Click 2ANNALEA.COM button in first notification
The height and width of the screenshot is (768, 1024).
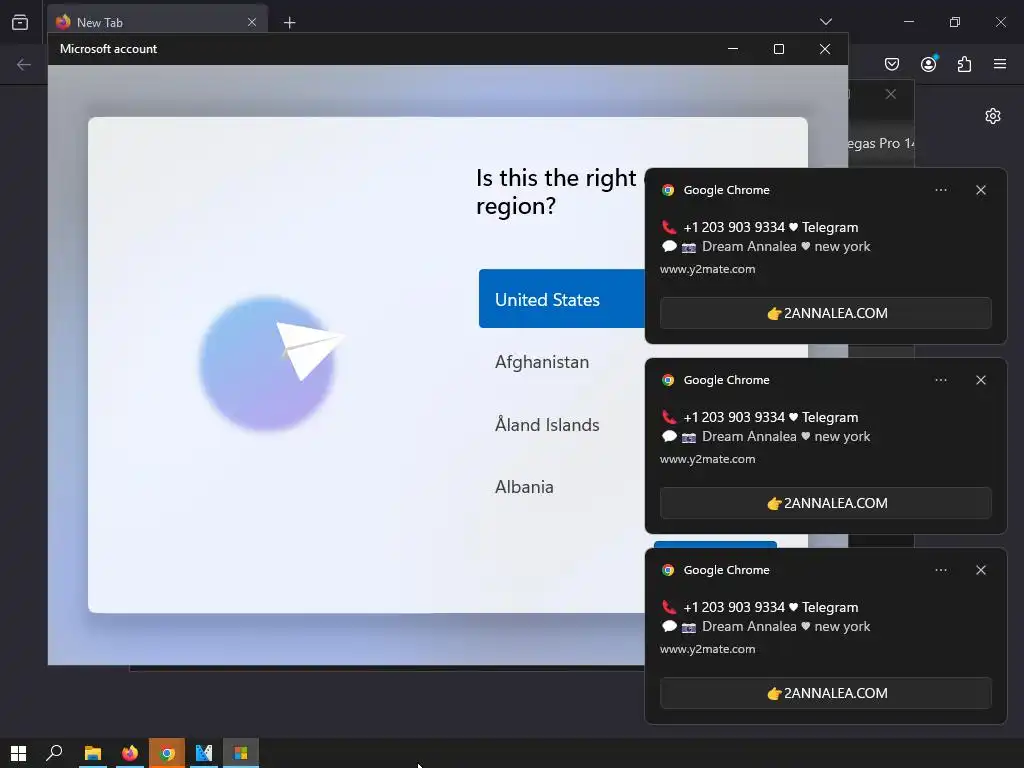825,313
